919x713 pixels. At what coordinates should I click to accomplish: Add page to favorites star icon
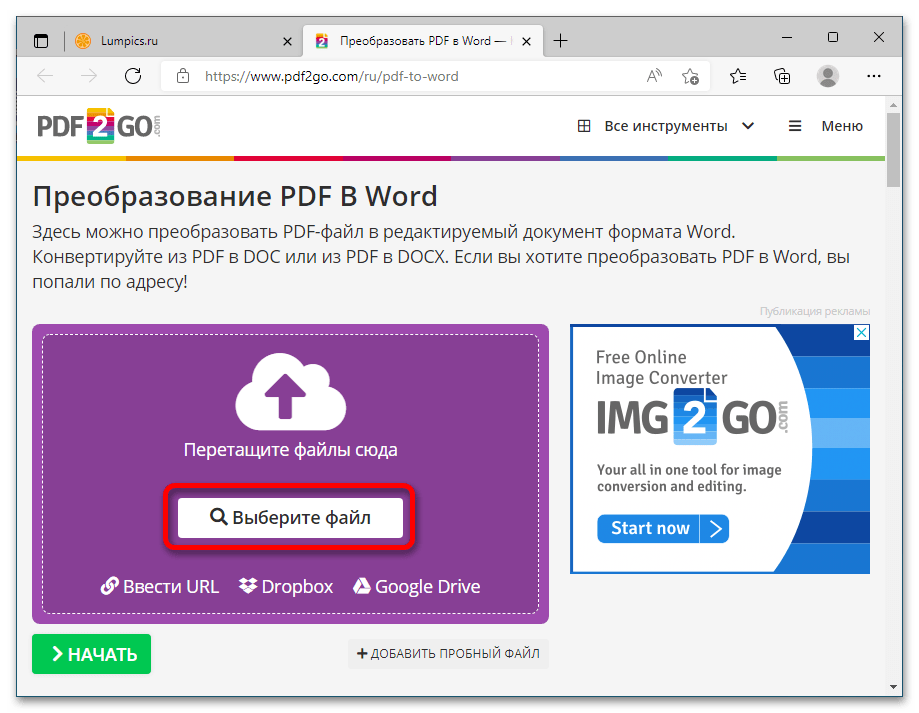point(690,76)
